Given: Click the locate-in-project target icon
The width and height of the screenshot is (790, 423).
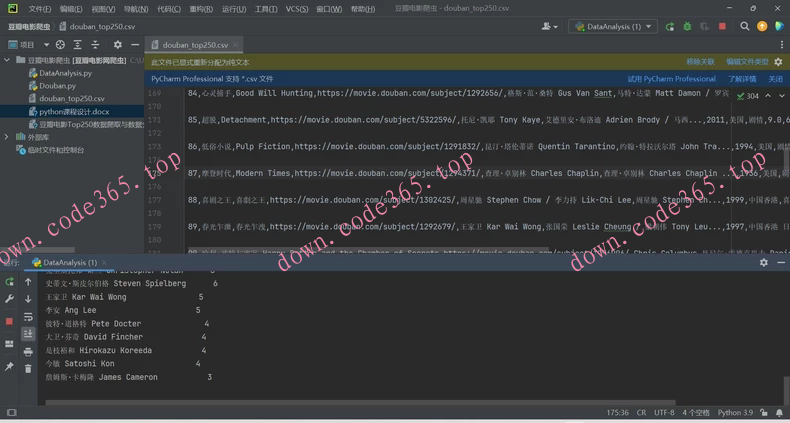Looking at the screenshot, I should click(x=60, y=45).
